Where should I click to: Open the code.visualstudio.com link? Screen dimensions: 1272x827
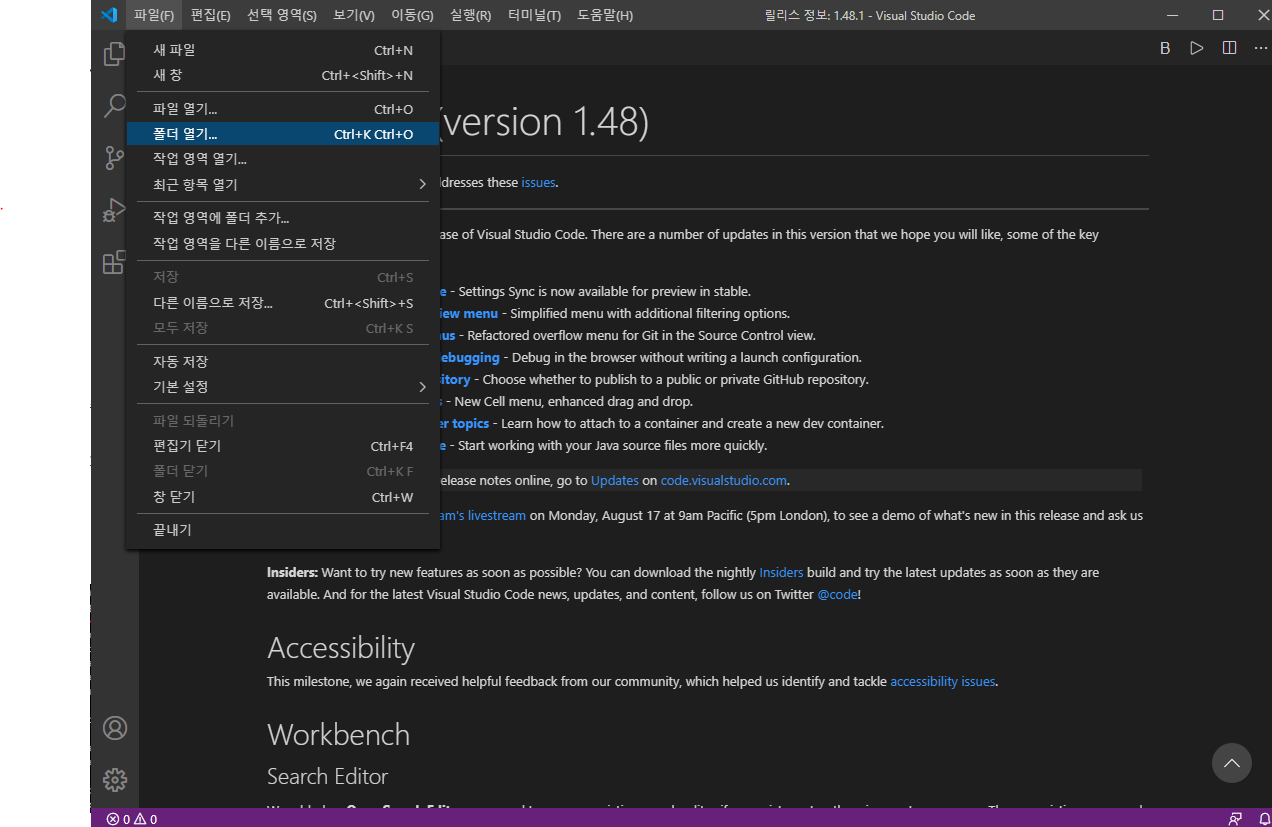tap(724, 481)
